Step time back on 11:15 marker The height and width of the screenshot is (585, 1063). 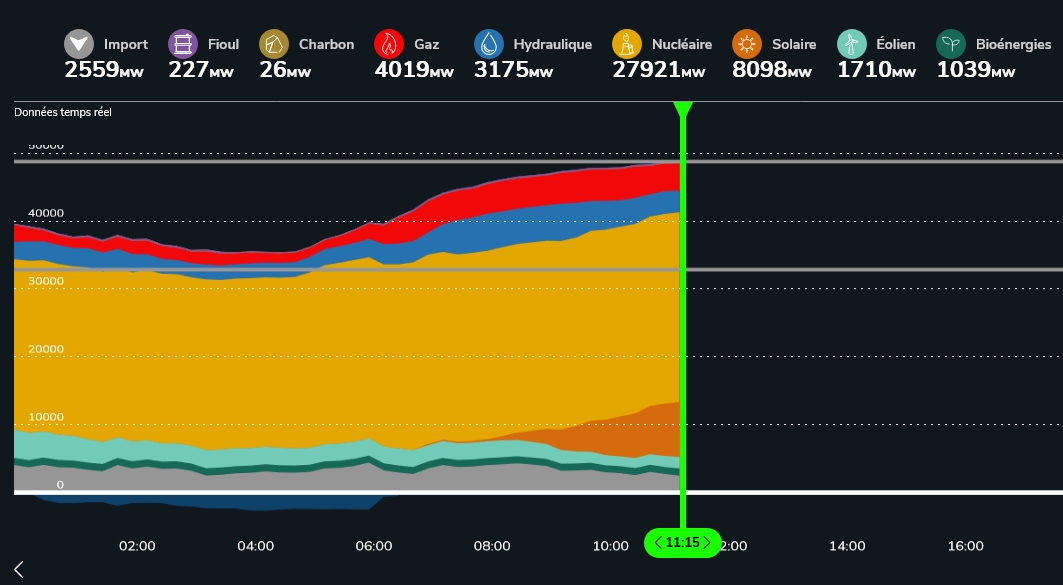point(658,542)
